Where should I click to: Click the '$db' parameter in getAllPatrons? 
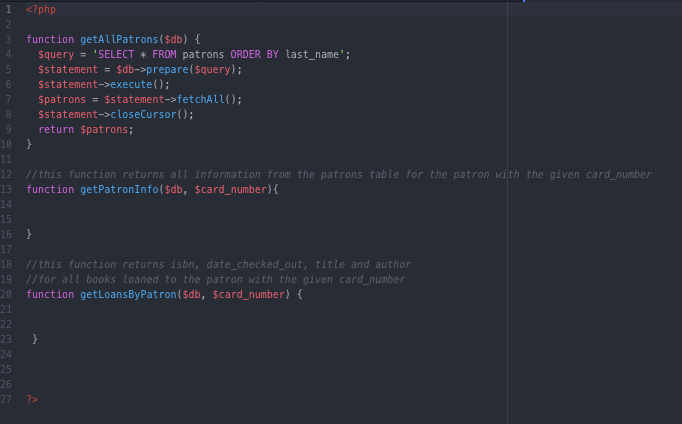pyautogui.click(x=174, y=40)
